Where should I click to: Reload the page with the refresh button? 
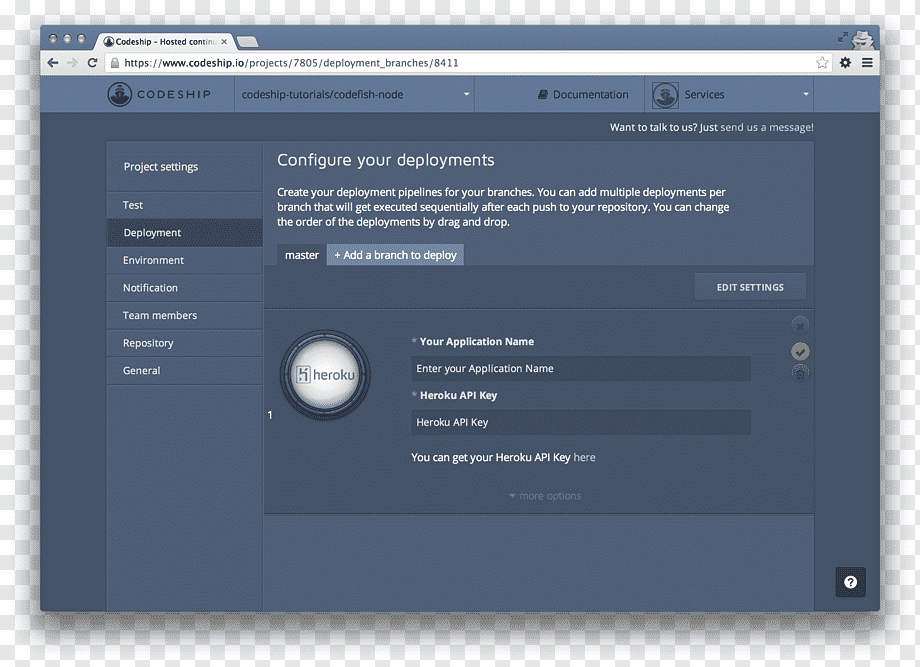pyautogui.click(x=92, y=63)
